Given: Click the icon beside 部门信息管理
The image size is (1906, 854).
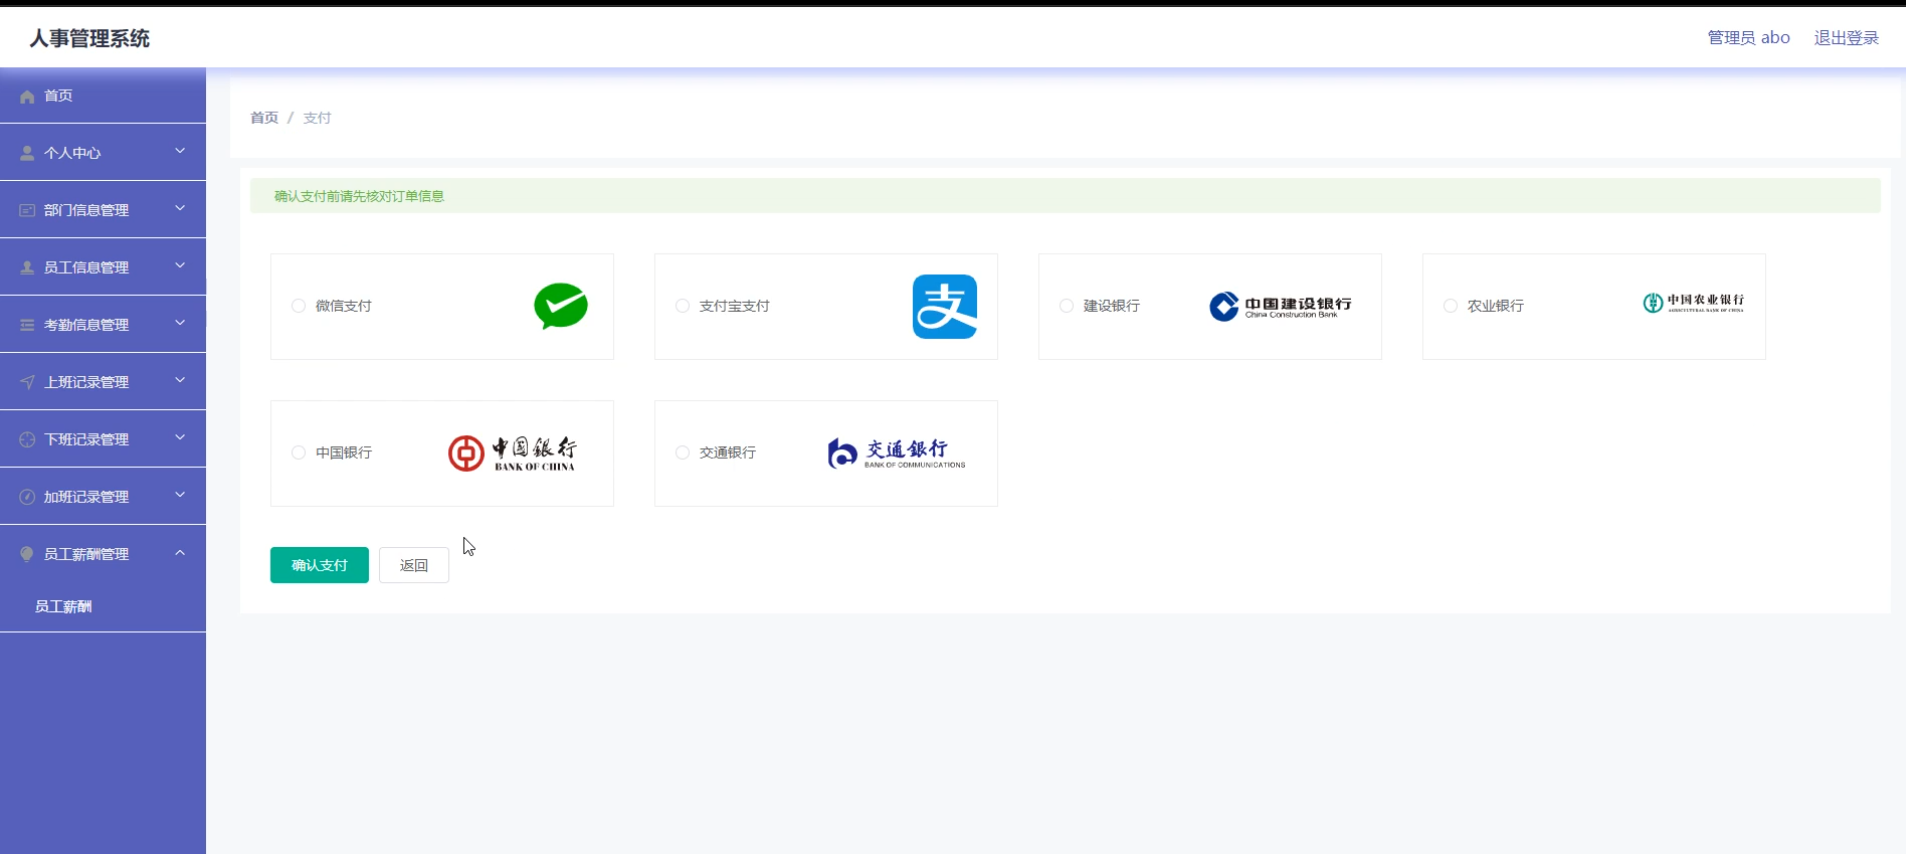Looking at the screenshot, I should 27,210.
